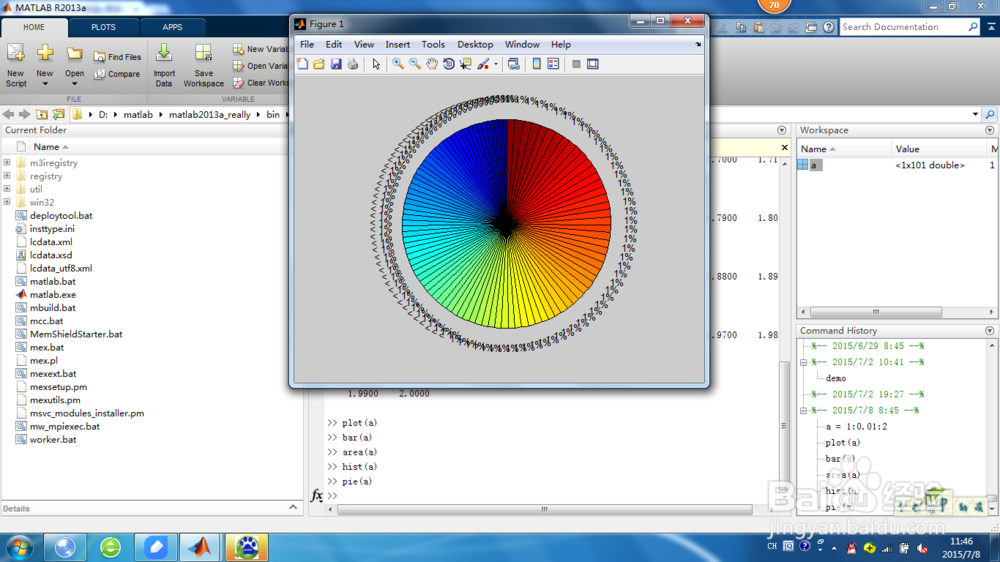
Task: Open the Window menu in Figure 1
Action: pos(522,45)
